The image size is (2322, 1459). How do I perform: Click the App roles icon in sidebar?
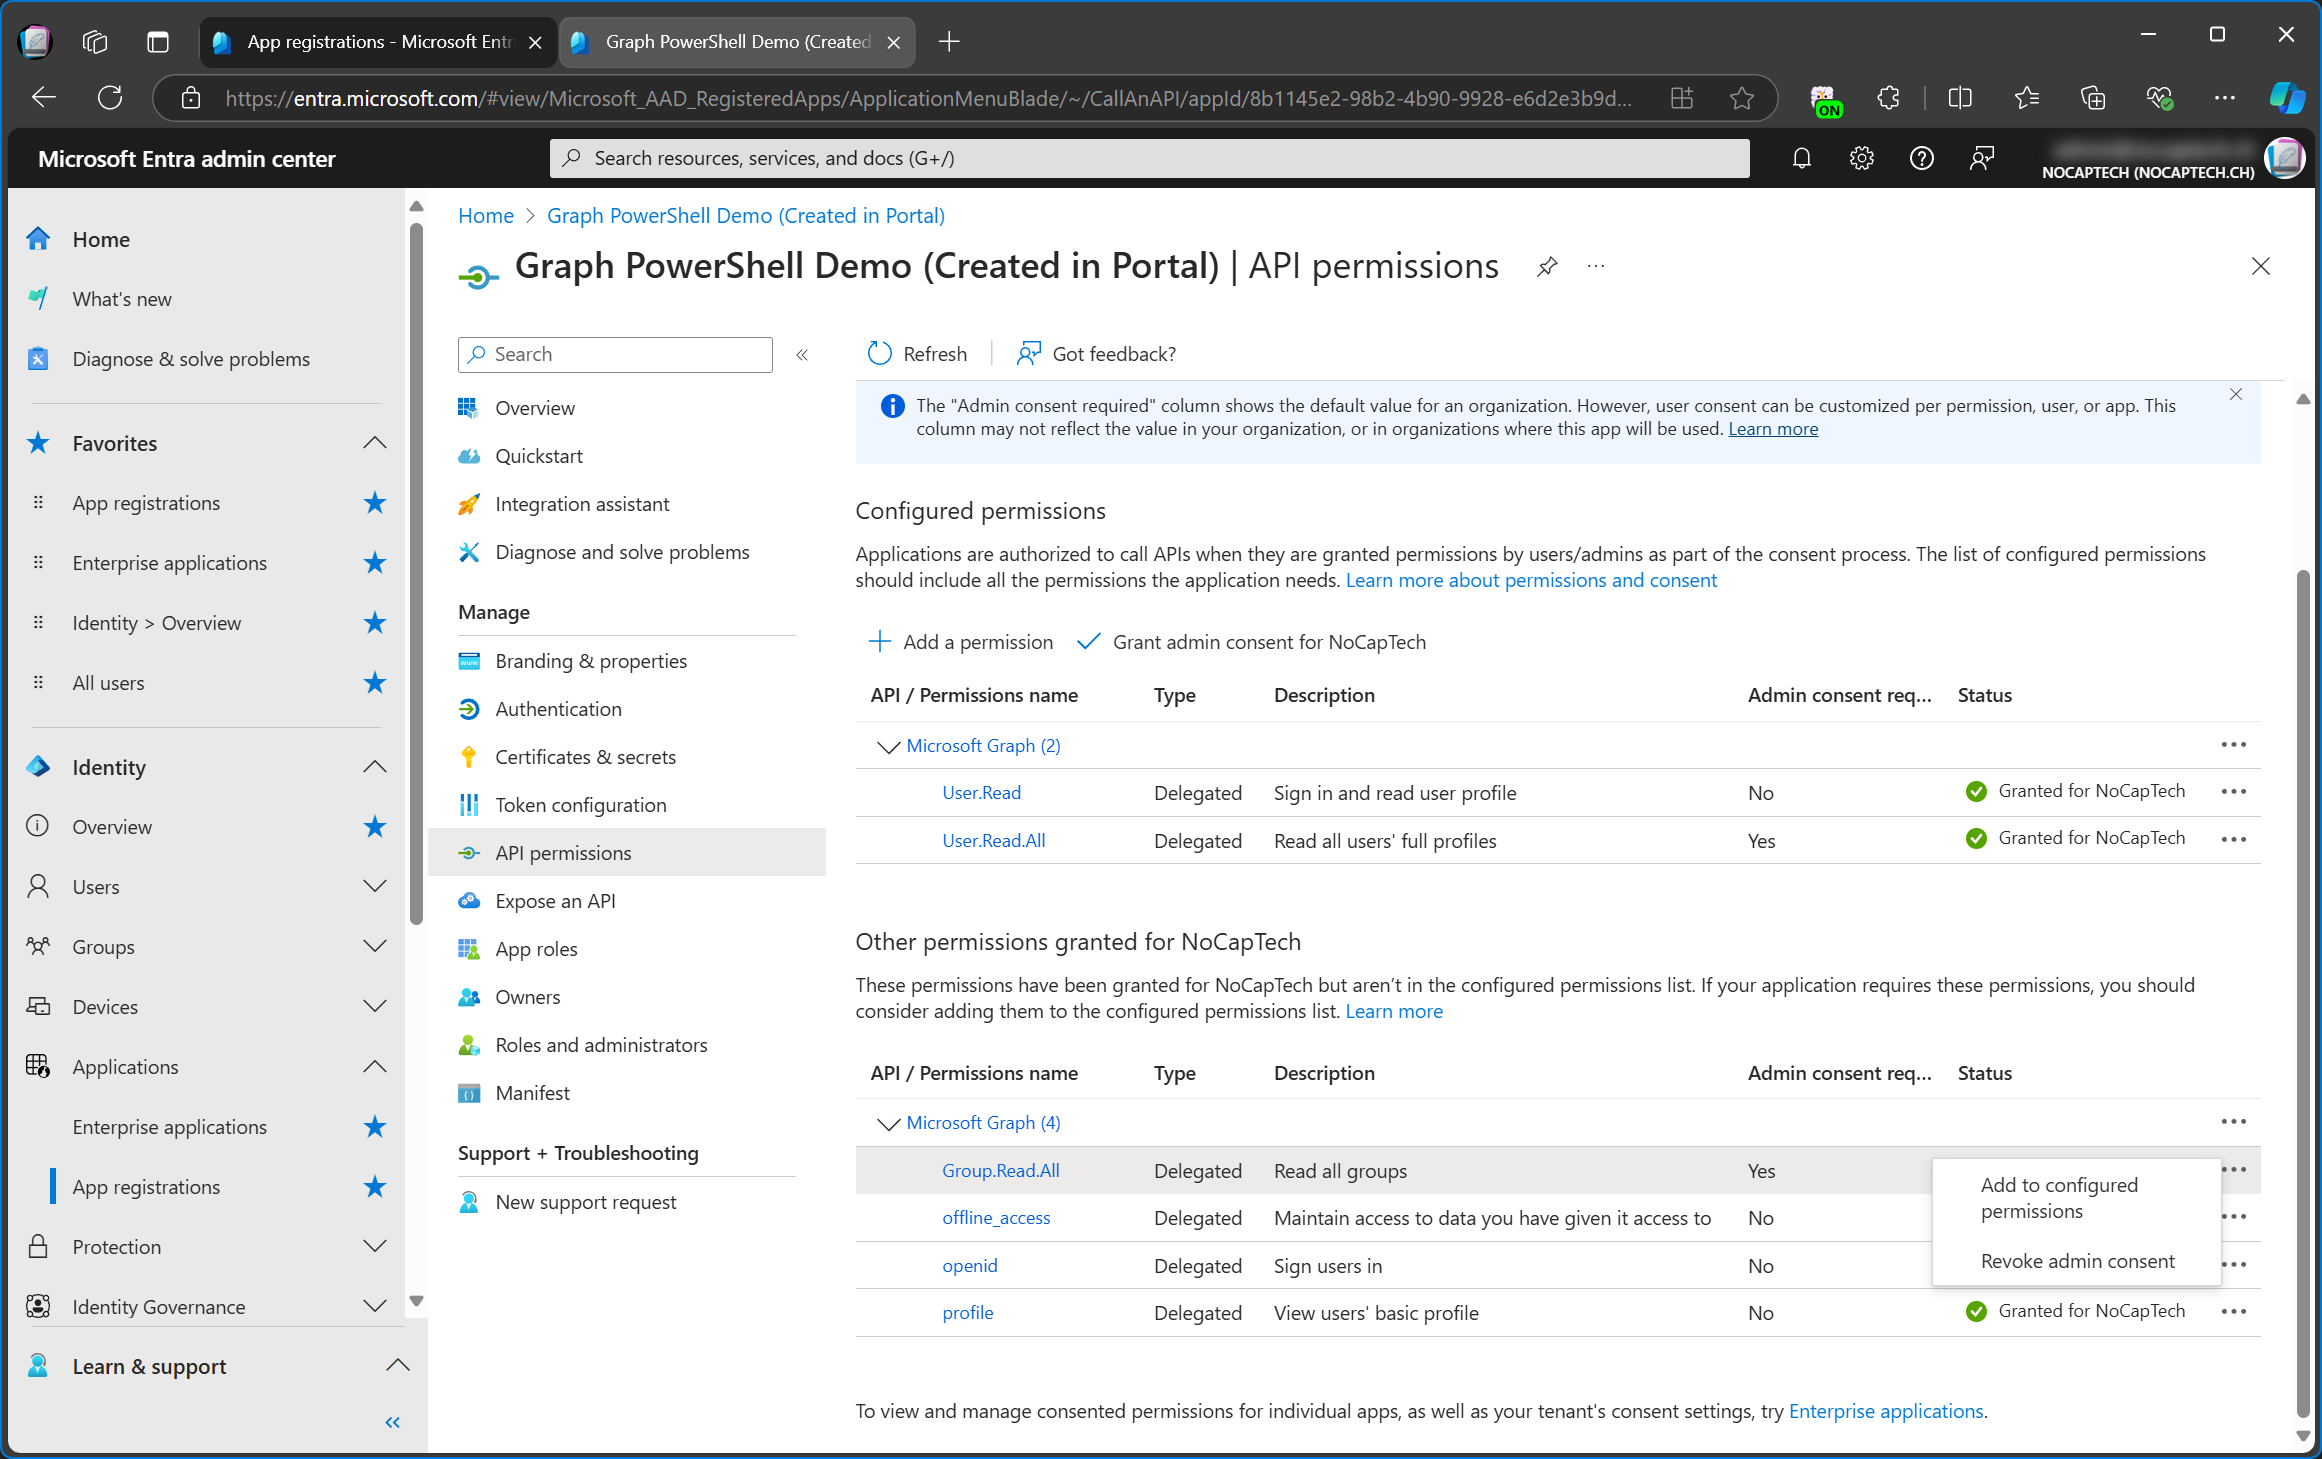pos(469,948)
